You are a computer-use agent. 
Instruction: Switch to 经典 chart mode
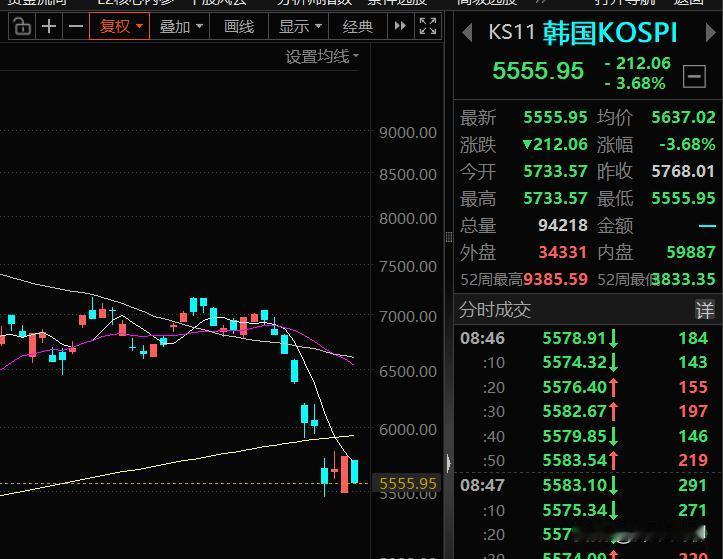tap(357, 26)
